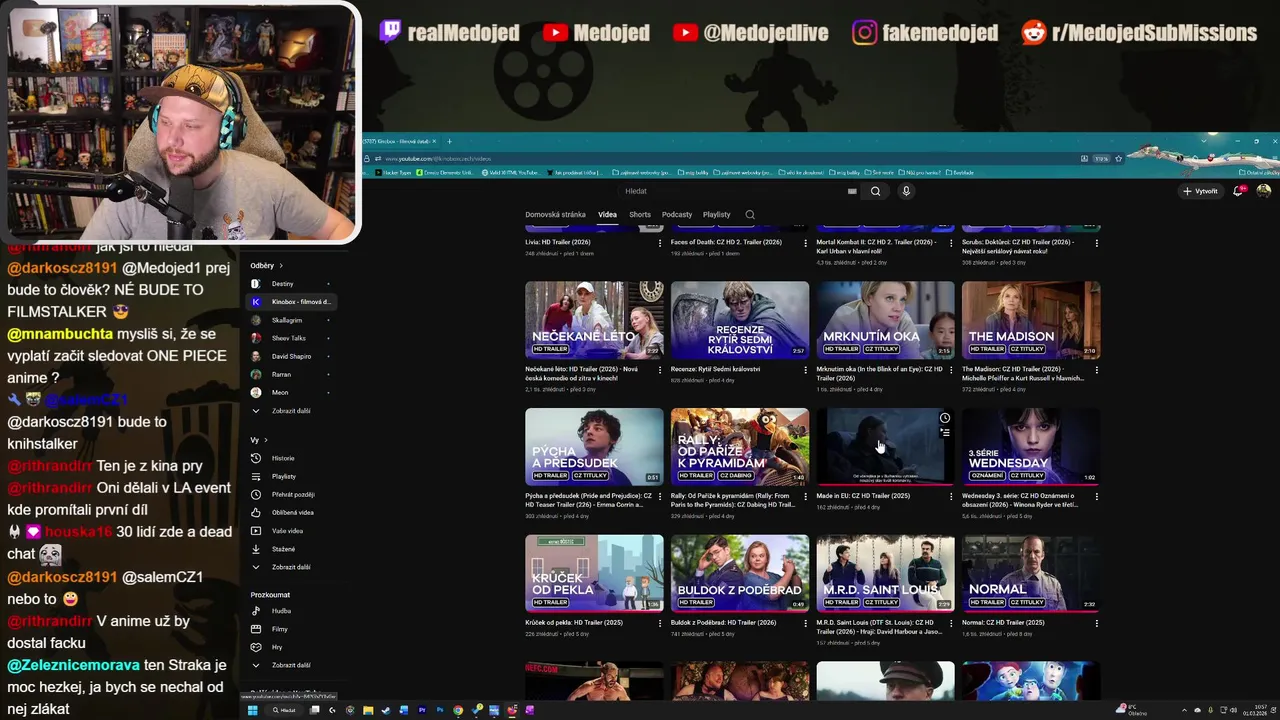Open Wednesday 3. série video title link
This screenshot has height=720, width=1280.
click(x=1019, y=500)
